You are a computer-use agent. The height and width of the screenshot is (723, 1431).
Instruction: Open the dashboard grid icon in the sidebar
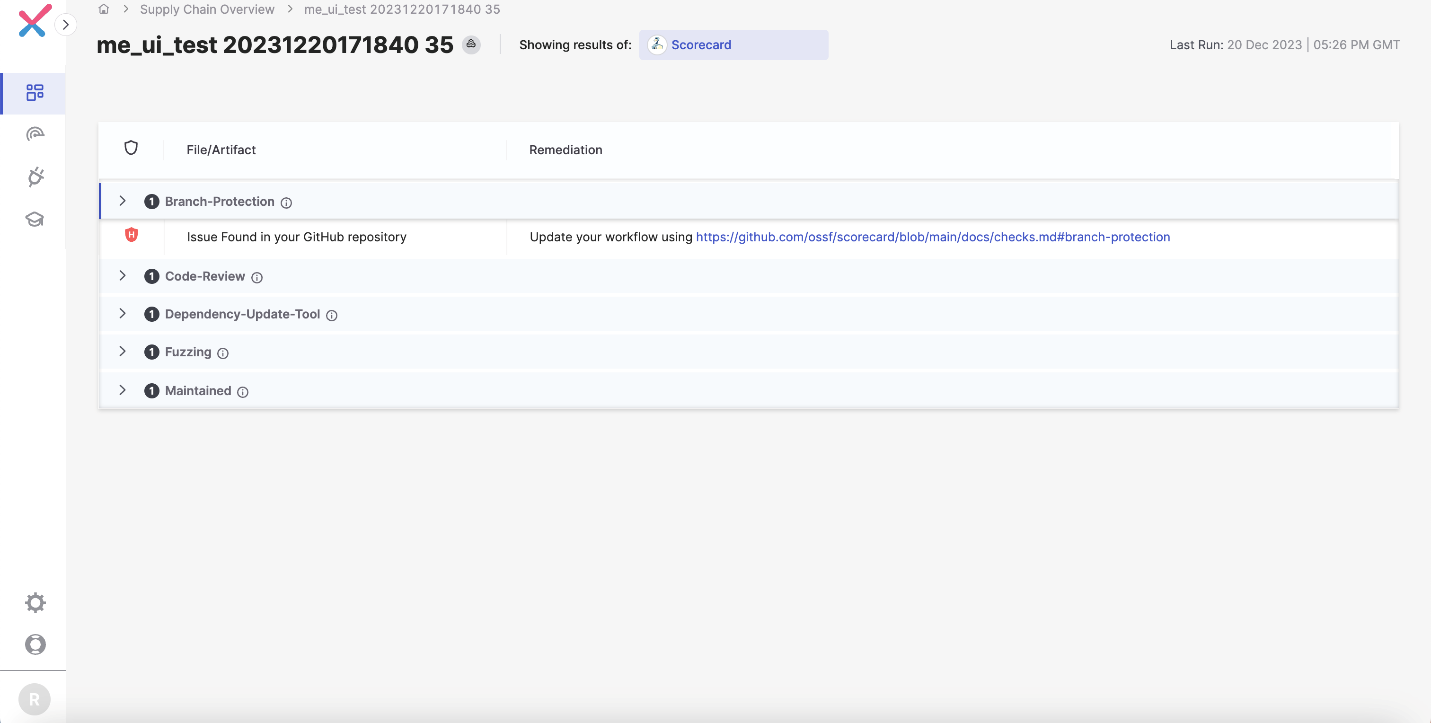[x=35, y=93]
